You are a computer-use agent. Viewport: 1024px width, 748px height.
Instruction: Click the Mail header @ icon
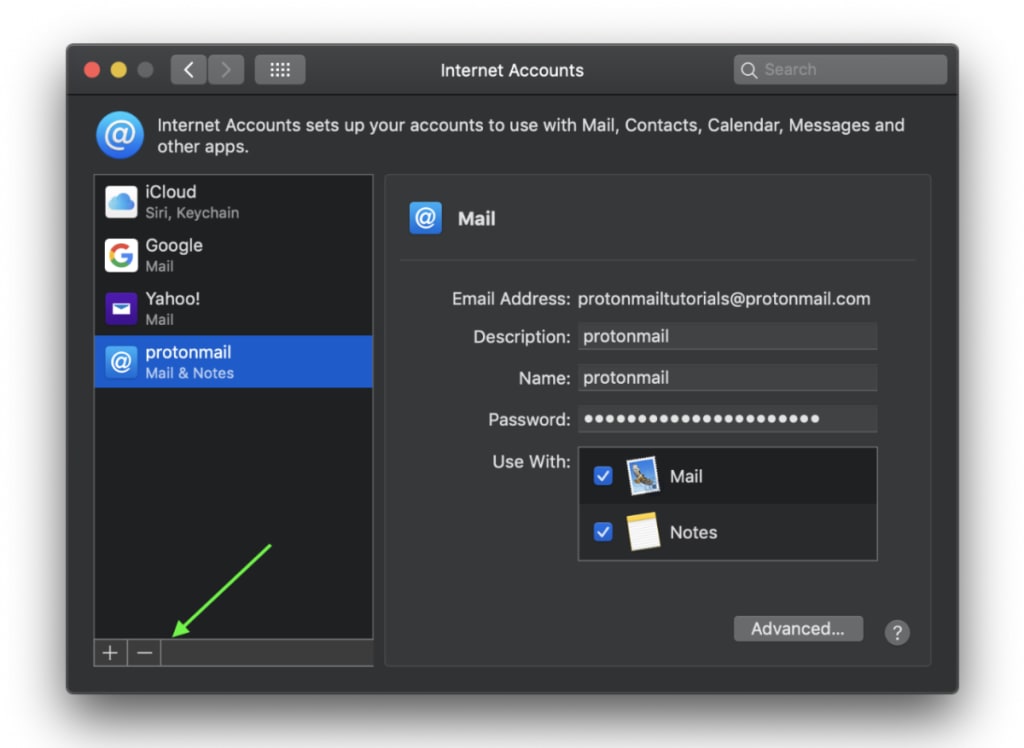426,218
